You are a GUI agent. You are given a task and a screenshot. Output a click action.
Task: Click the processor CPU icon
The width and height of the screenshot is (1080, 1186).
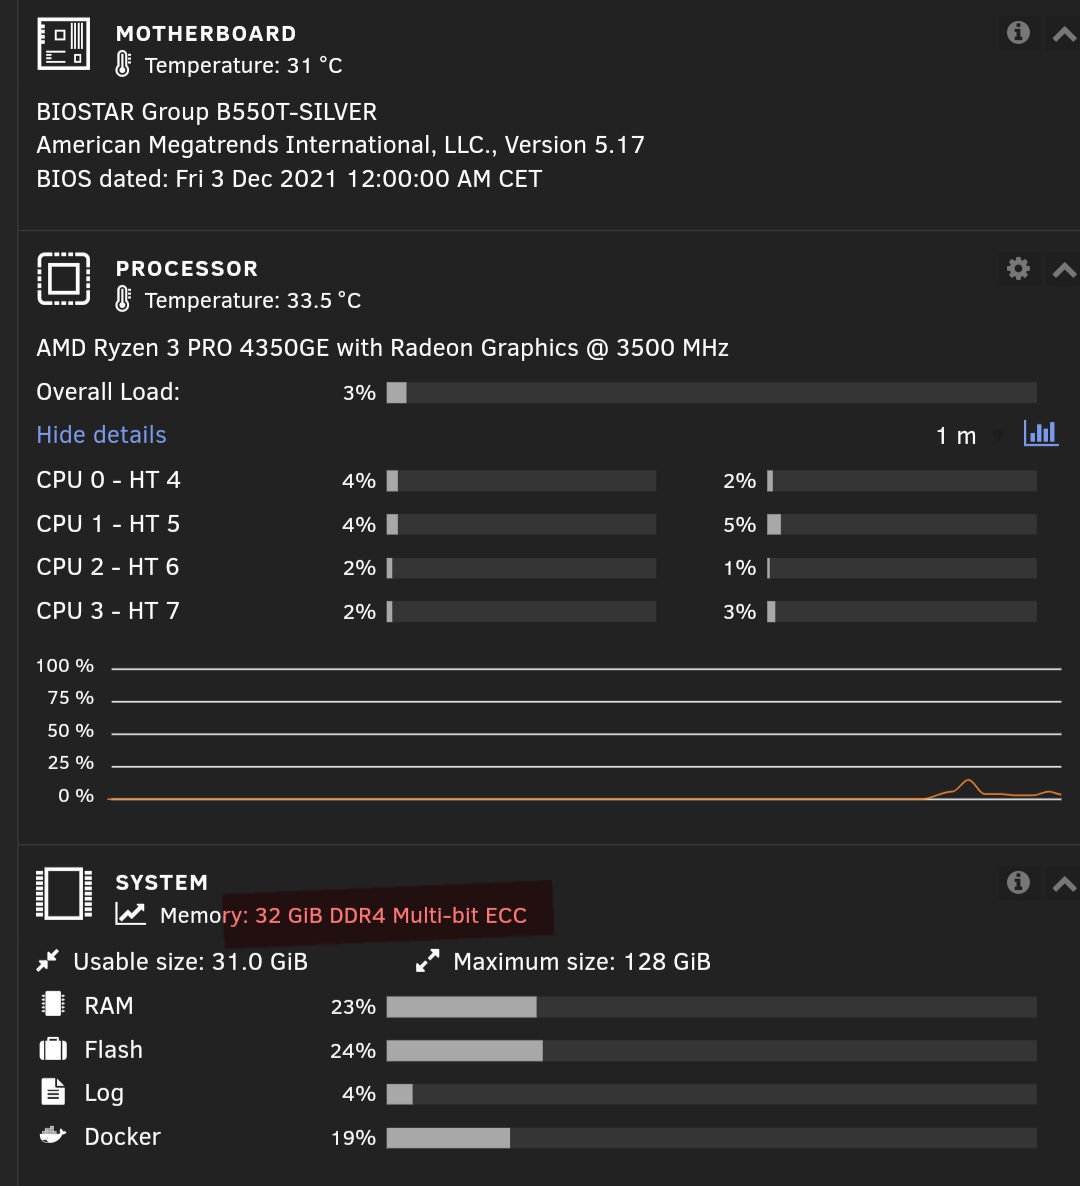click(64, 278)
